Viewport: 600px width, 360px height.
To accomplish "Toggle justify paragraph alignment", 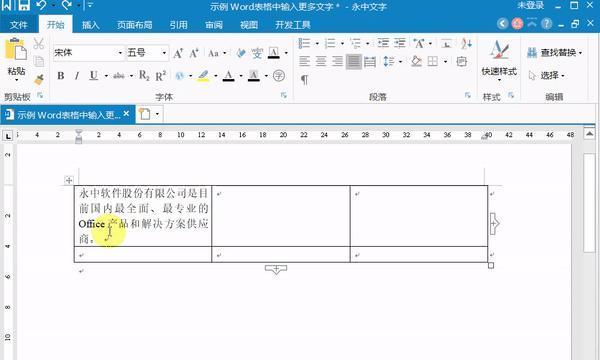I will [x=354, y=62].
